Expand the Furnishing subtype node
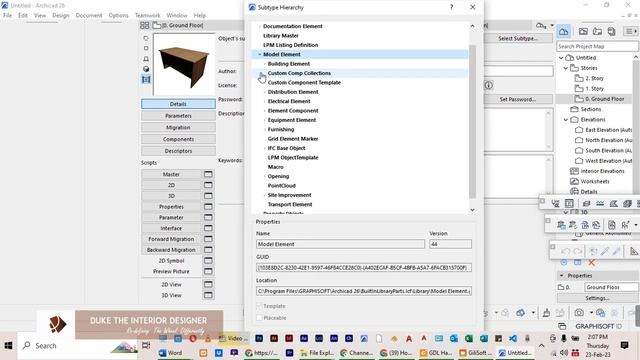The image size is (640, 360). pyautogui.click(x=264, y=129)
